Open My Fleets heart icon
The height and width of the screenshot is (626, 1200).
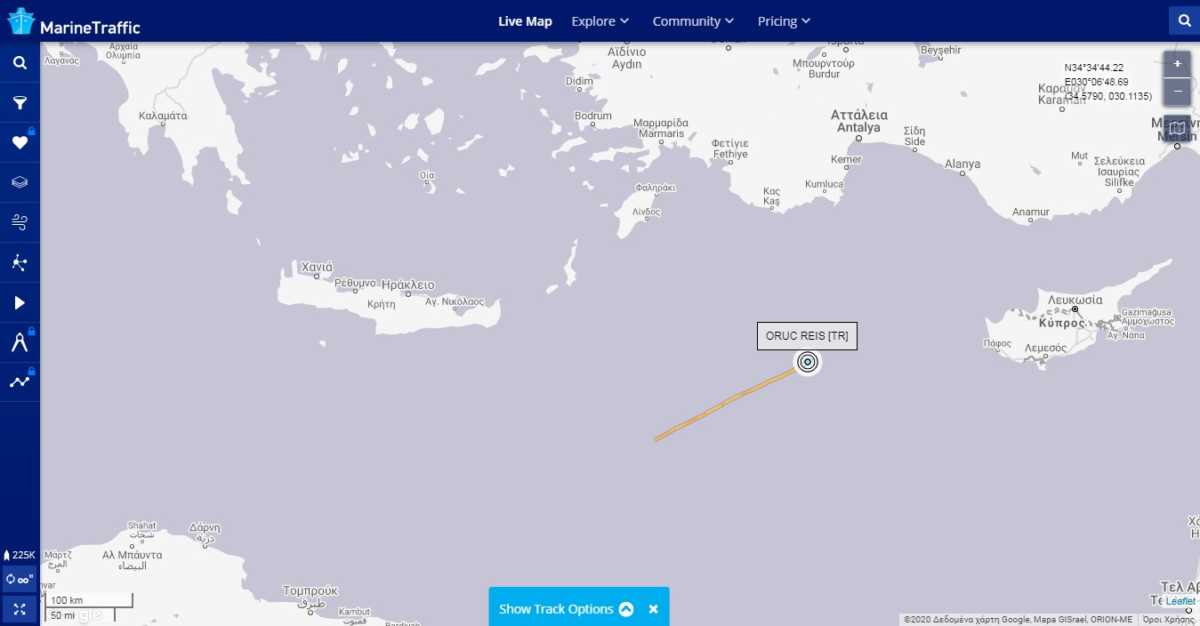click(19, 143)
